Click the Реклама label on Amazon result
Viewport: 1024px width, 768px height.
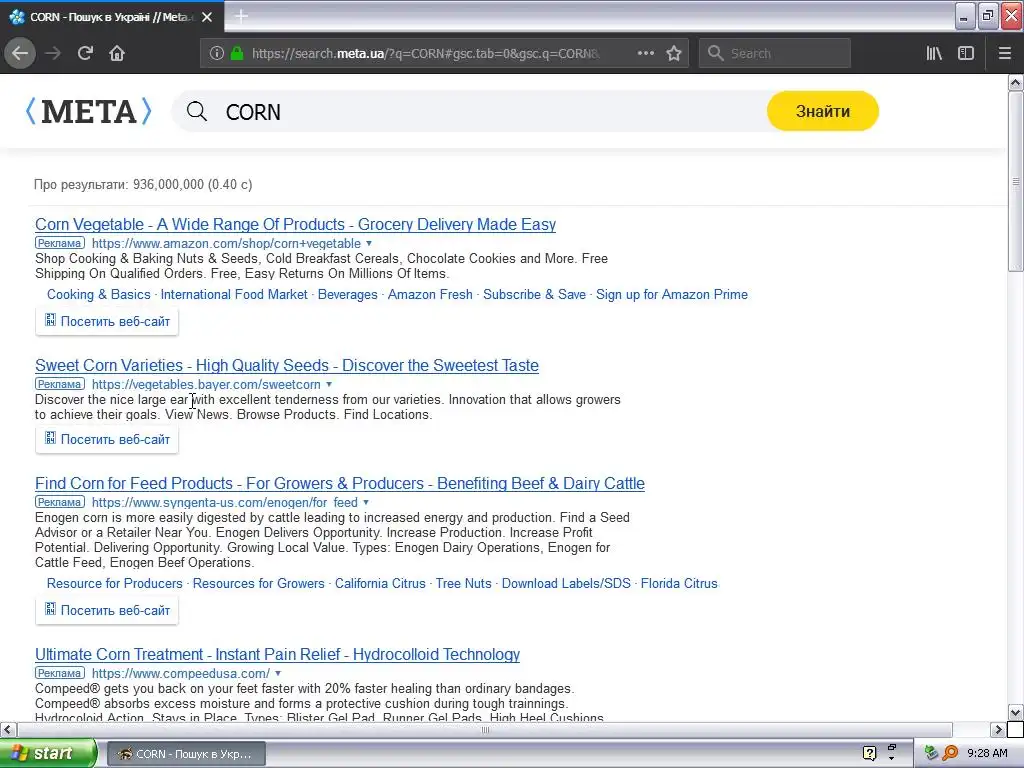click(x=59, y=244)
